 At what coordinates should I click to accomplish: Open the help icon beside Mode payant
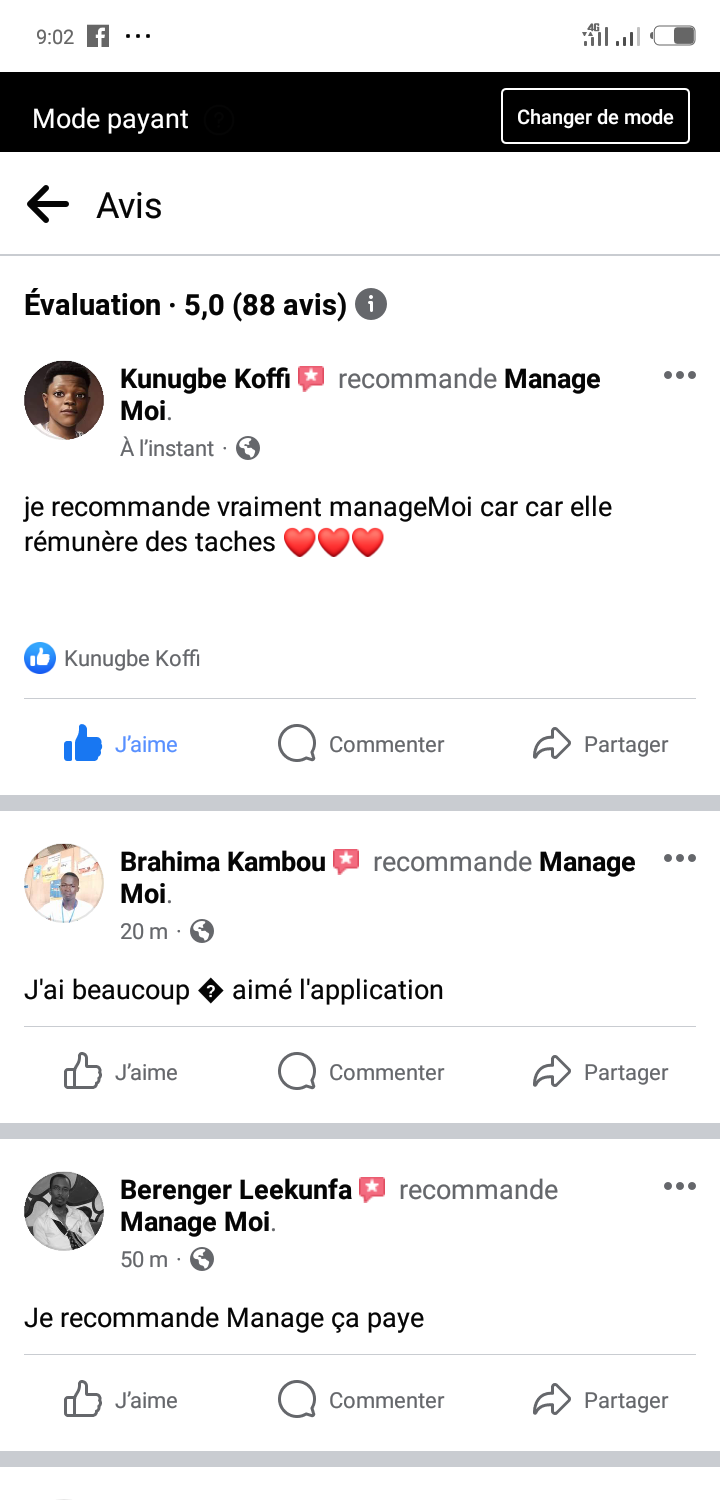[x=219, y=120]
